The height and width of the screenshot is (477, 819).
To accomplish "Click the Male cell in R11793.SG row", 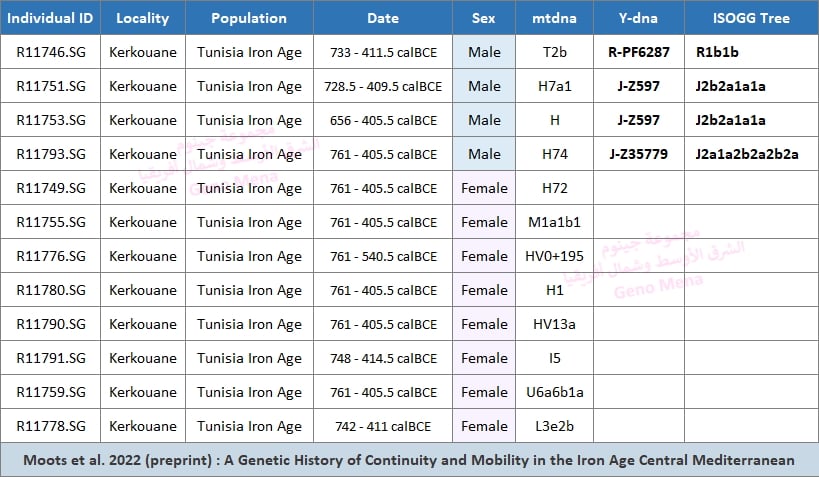I will click(484, 154).
